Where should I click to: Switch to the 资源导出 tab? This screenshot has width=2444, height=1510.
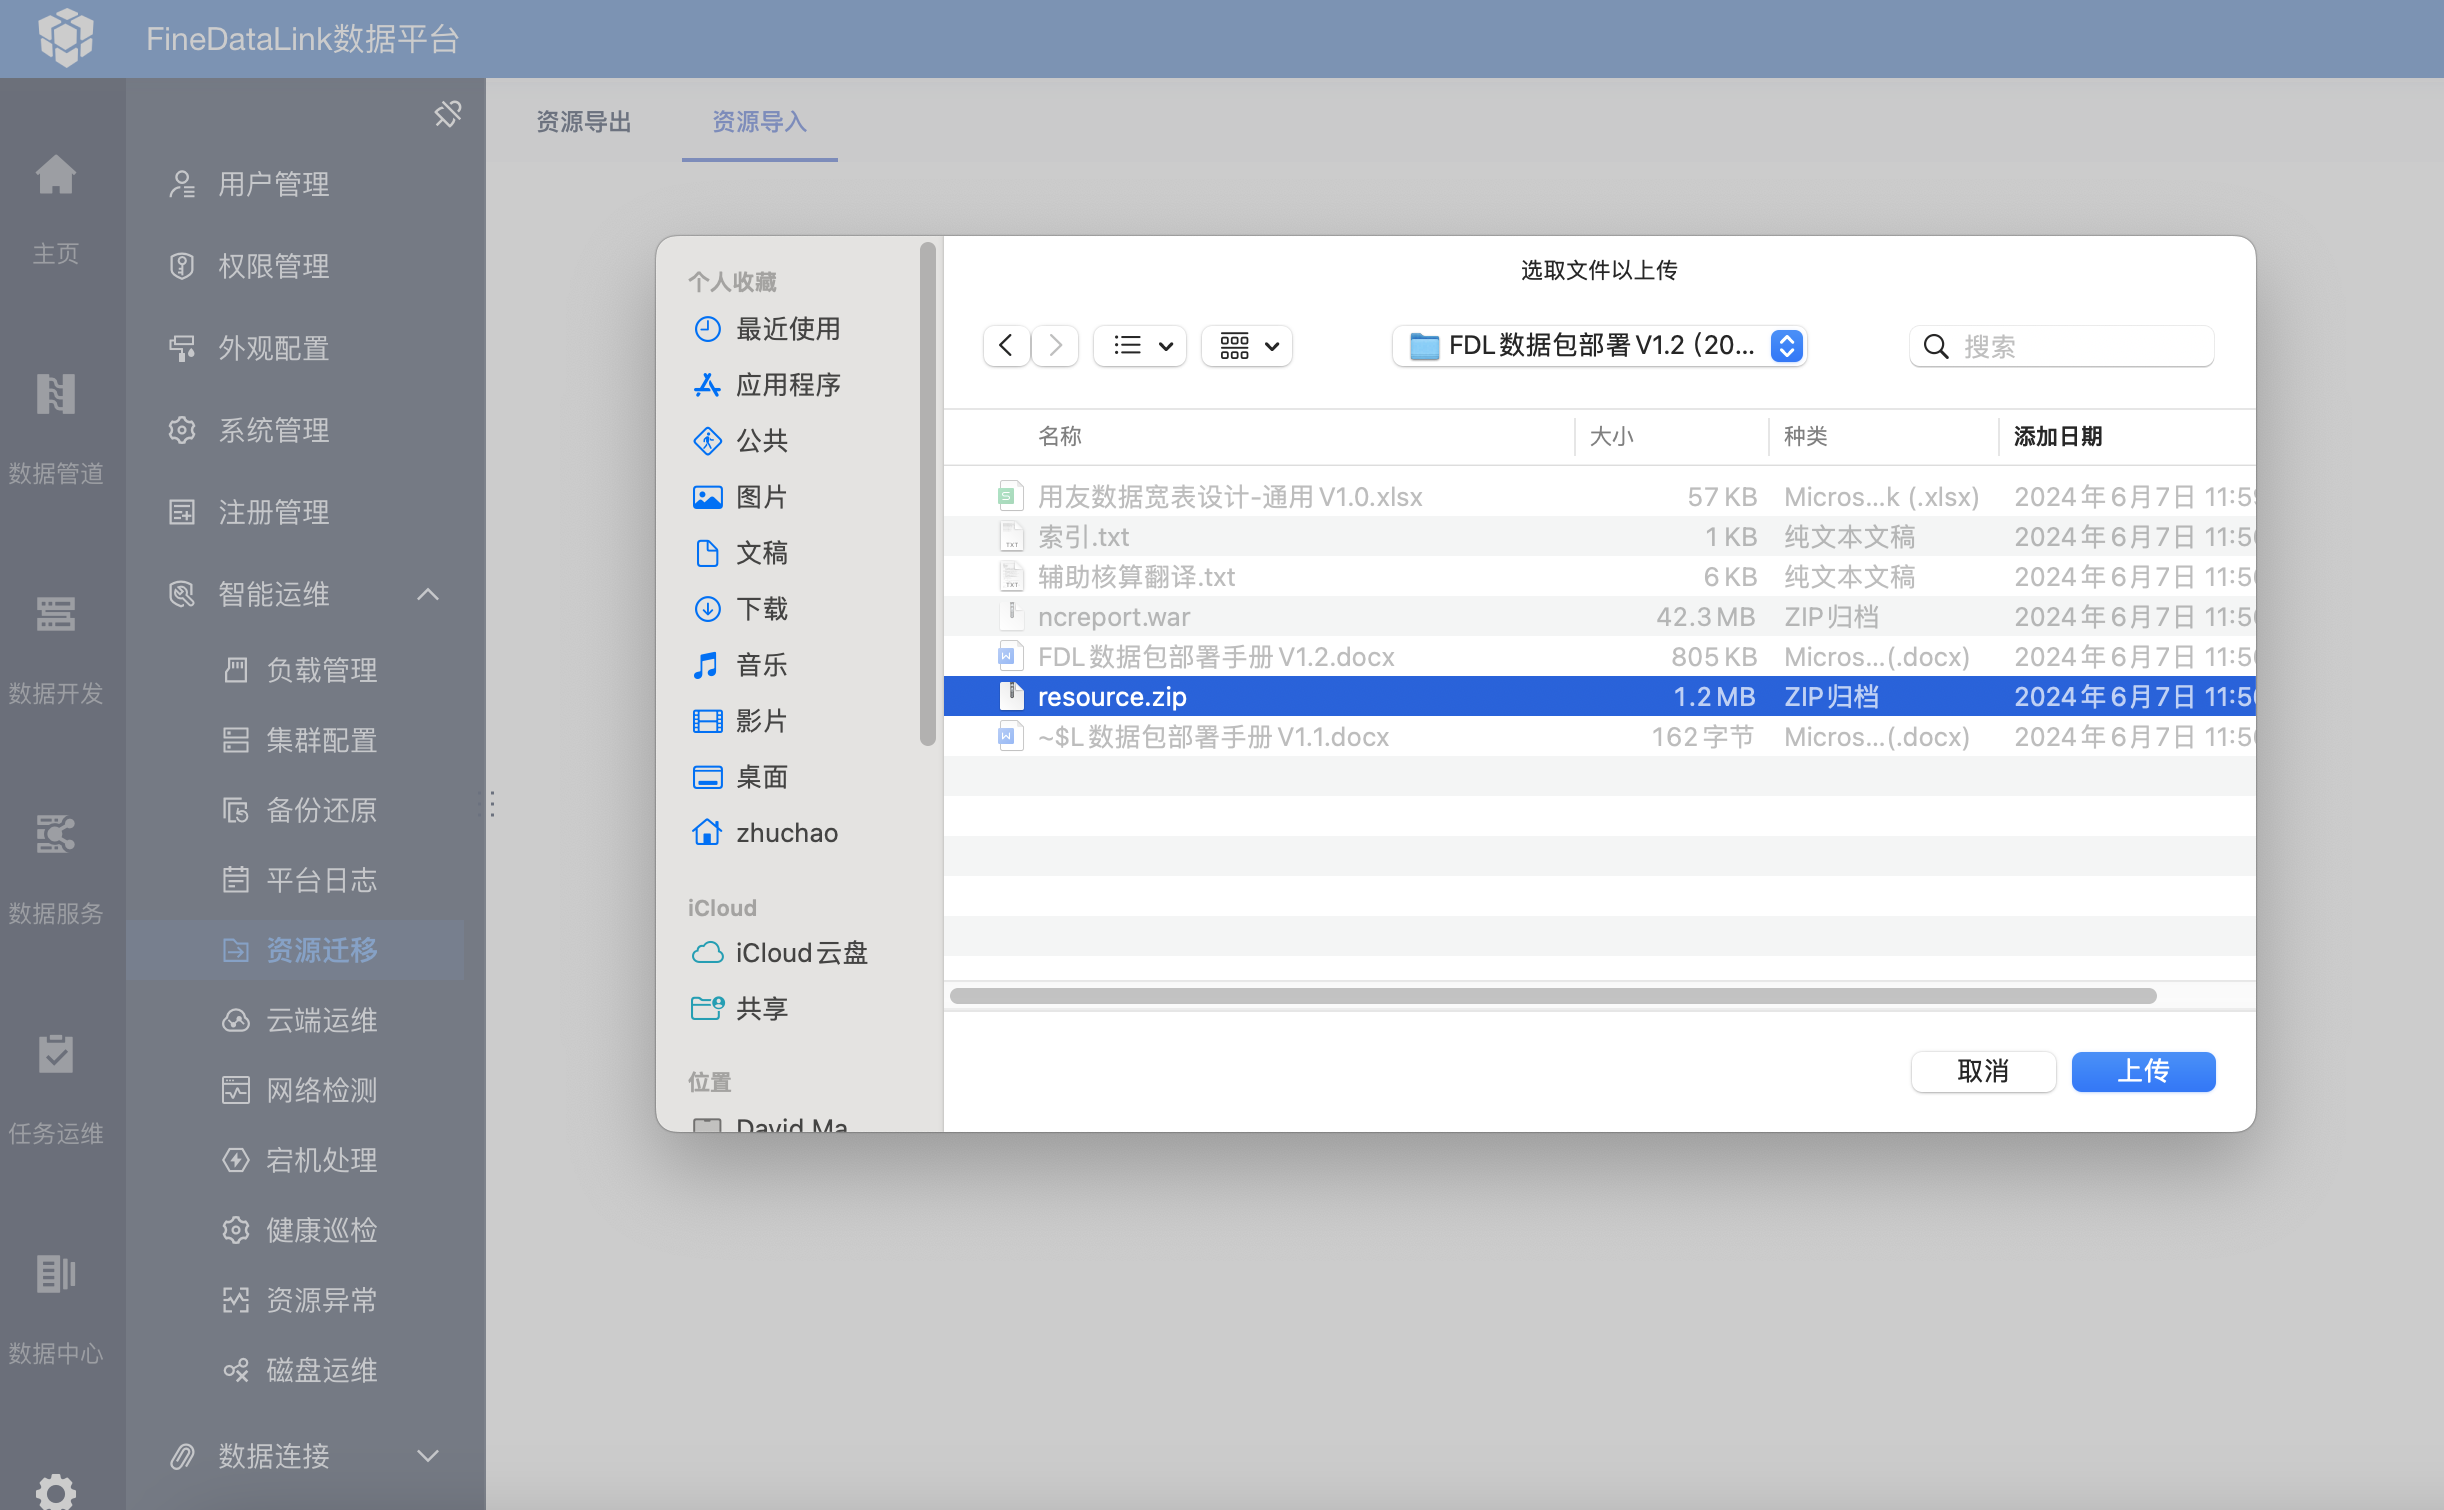click(584, 122)
